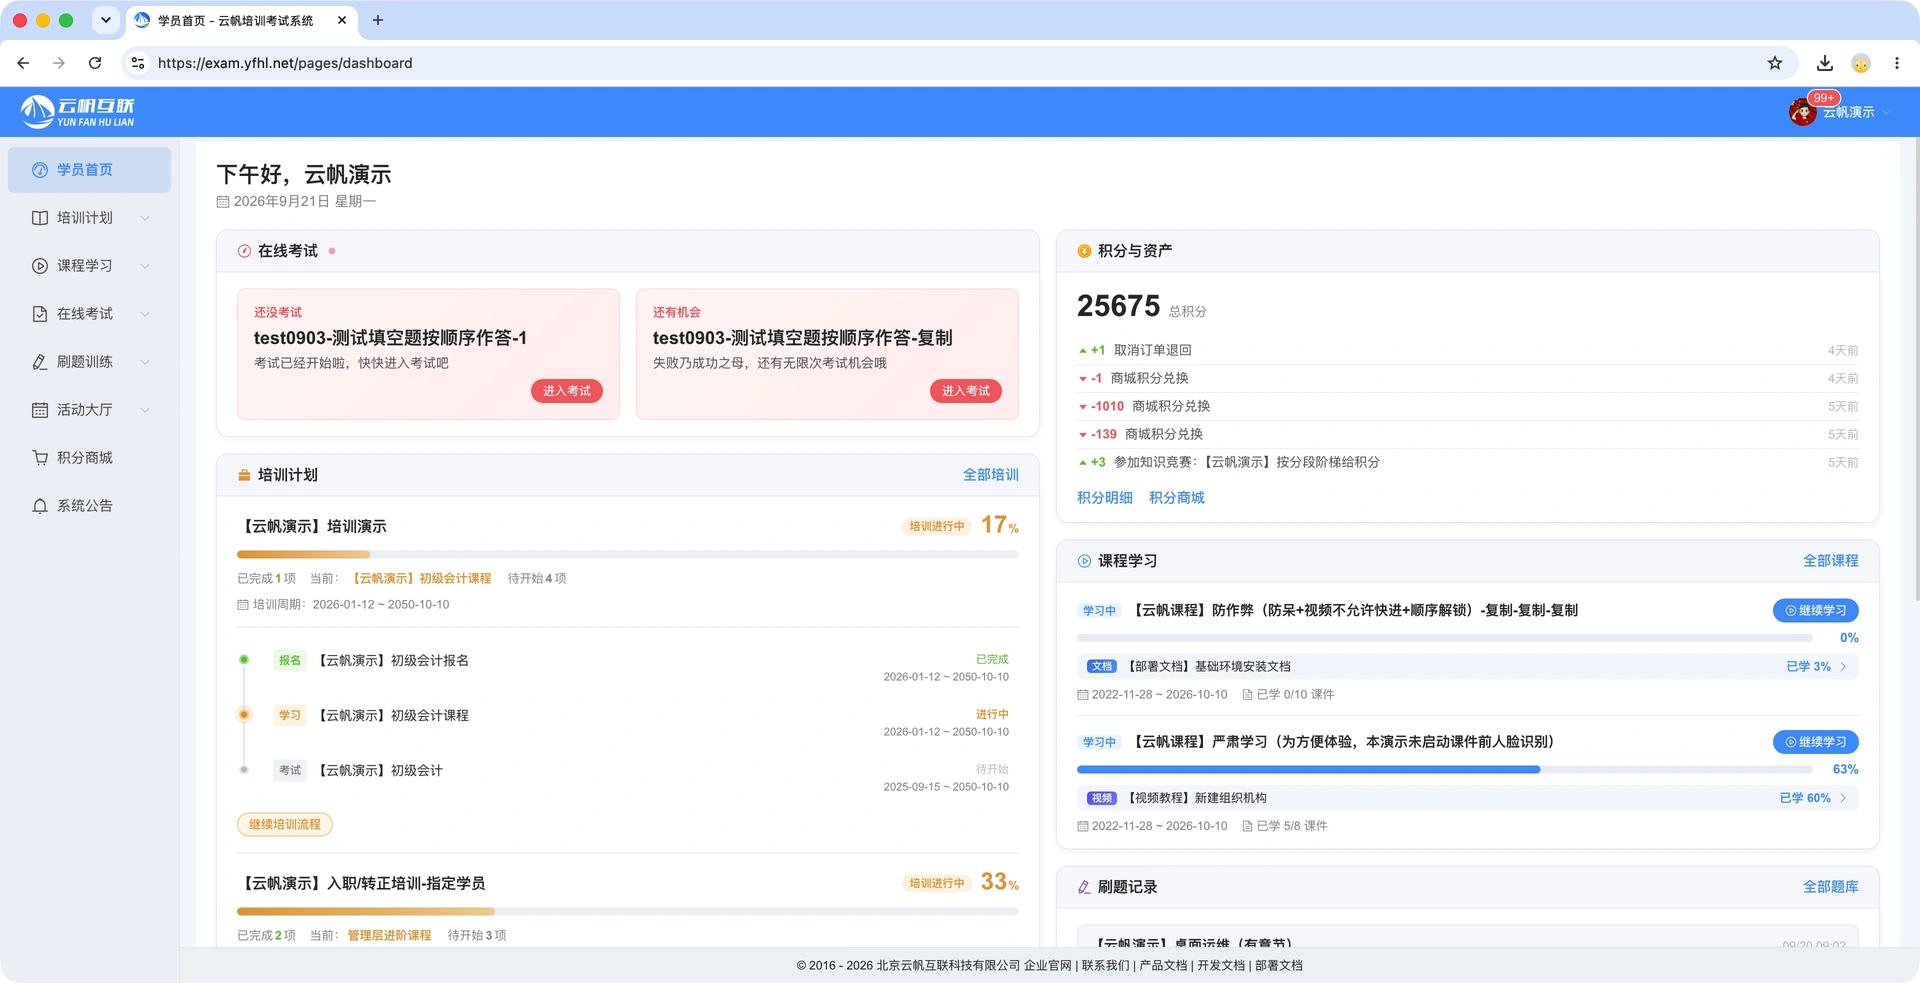Click the 活动大厅 calendar icon in the sidebar
Viewport: 1920px width, 983px height.
coord(40,410)
